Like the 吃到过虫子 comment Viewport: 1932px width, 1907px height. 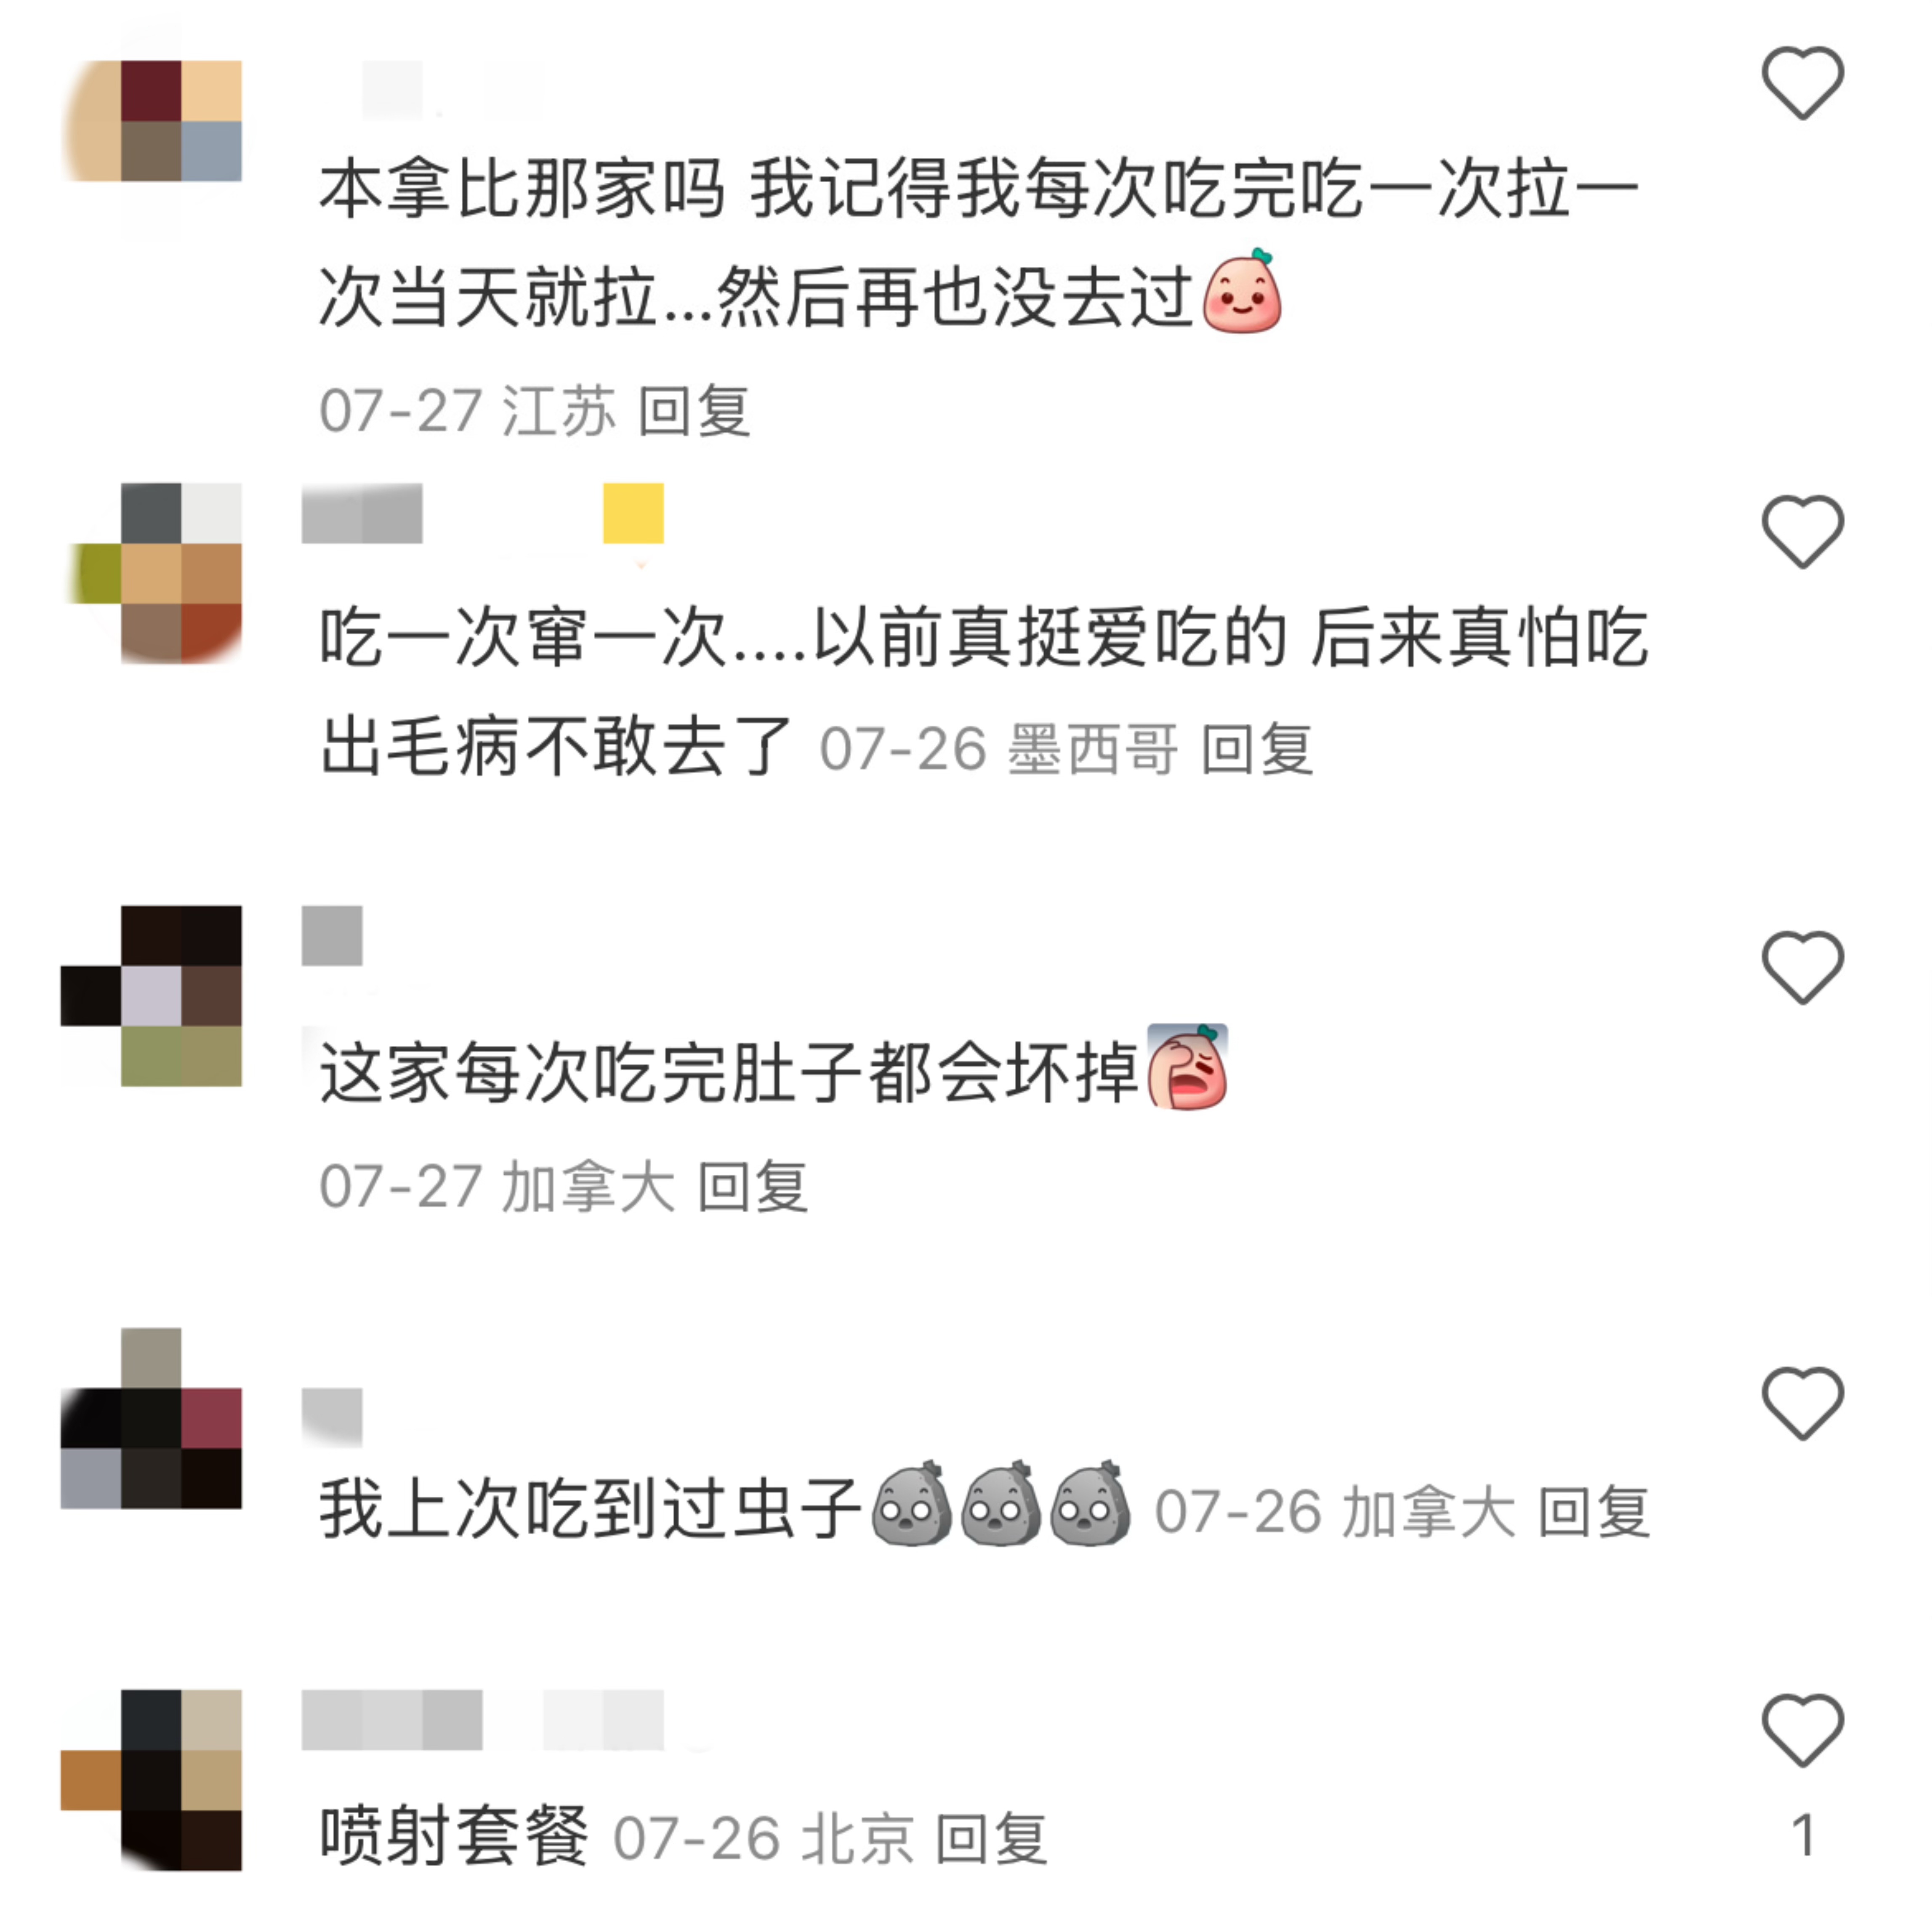coord(1801,1403)
